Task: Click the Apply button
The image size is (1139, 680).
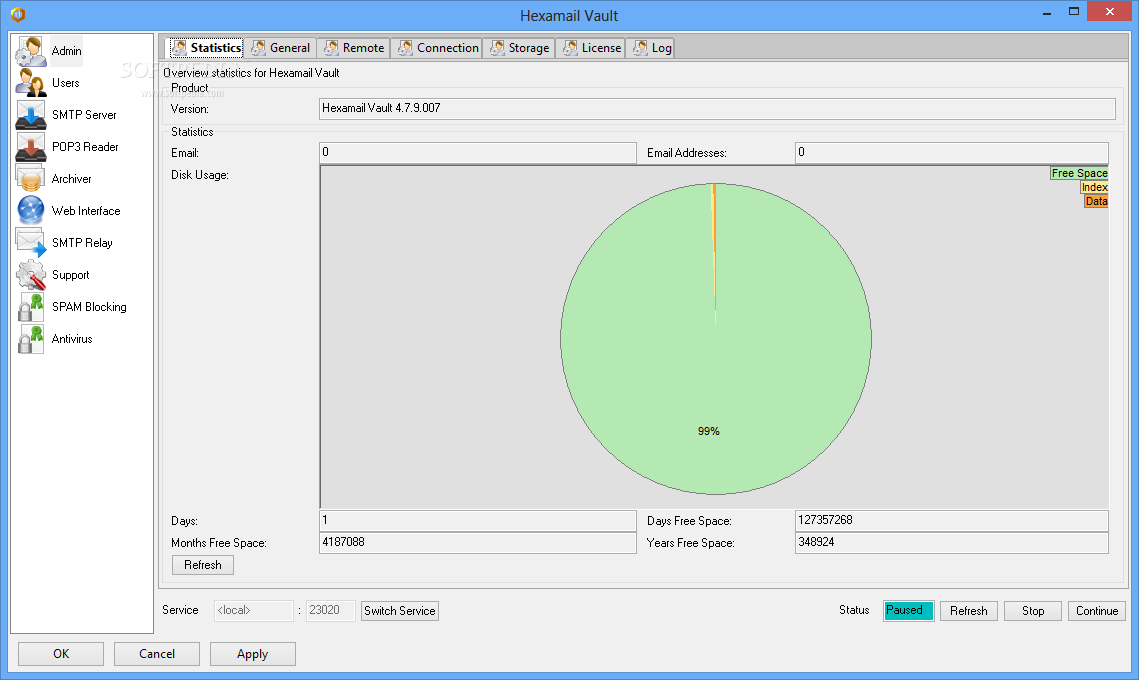Action: [253, 654]
